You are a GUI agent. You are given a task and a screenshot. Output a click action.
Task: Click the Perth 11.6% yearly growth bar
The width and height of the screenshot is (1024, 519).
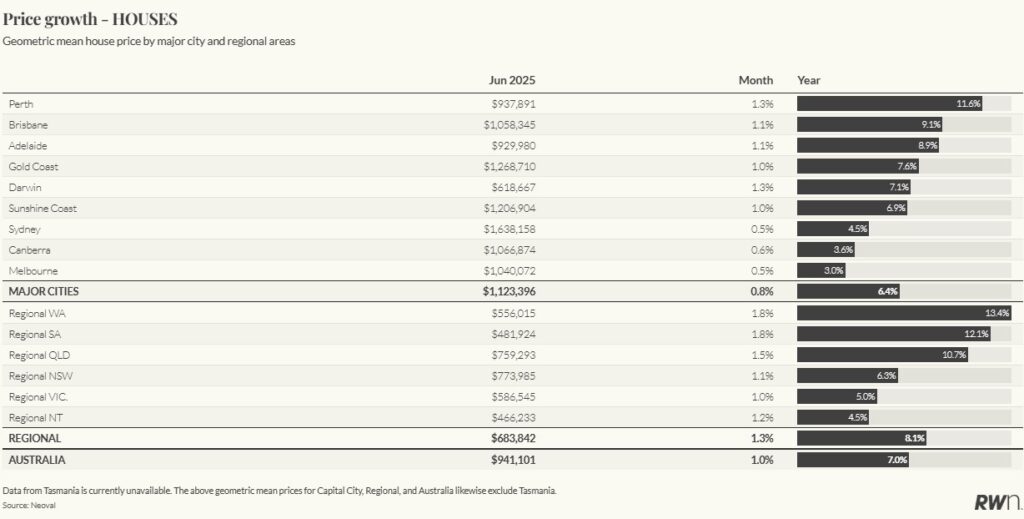coord(890,104)
